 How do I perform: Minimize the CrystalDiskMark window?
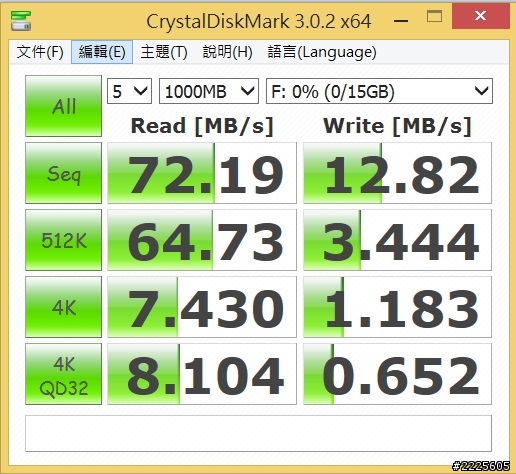tap(401, 21)
